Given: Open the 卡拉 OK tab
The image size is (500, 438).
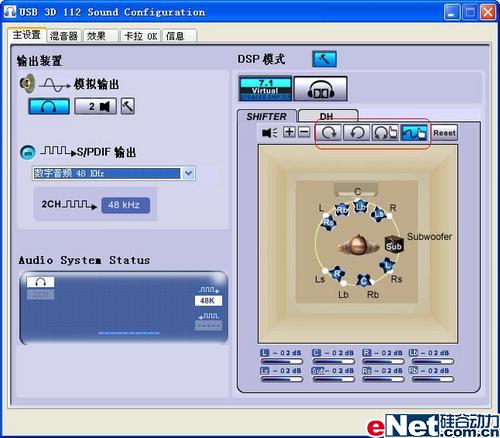Looking at the screenshot, I should [x=140, y=36].
